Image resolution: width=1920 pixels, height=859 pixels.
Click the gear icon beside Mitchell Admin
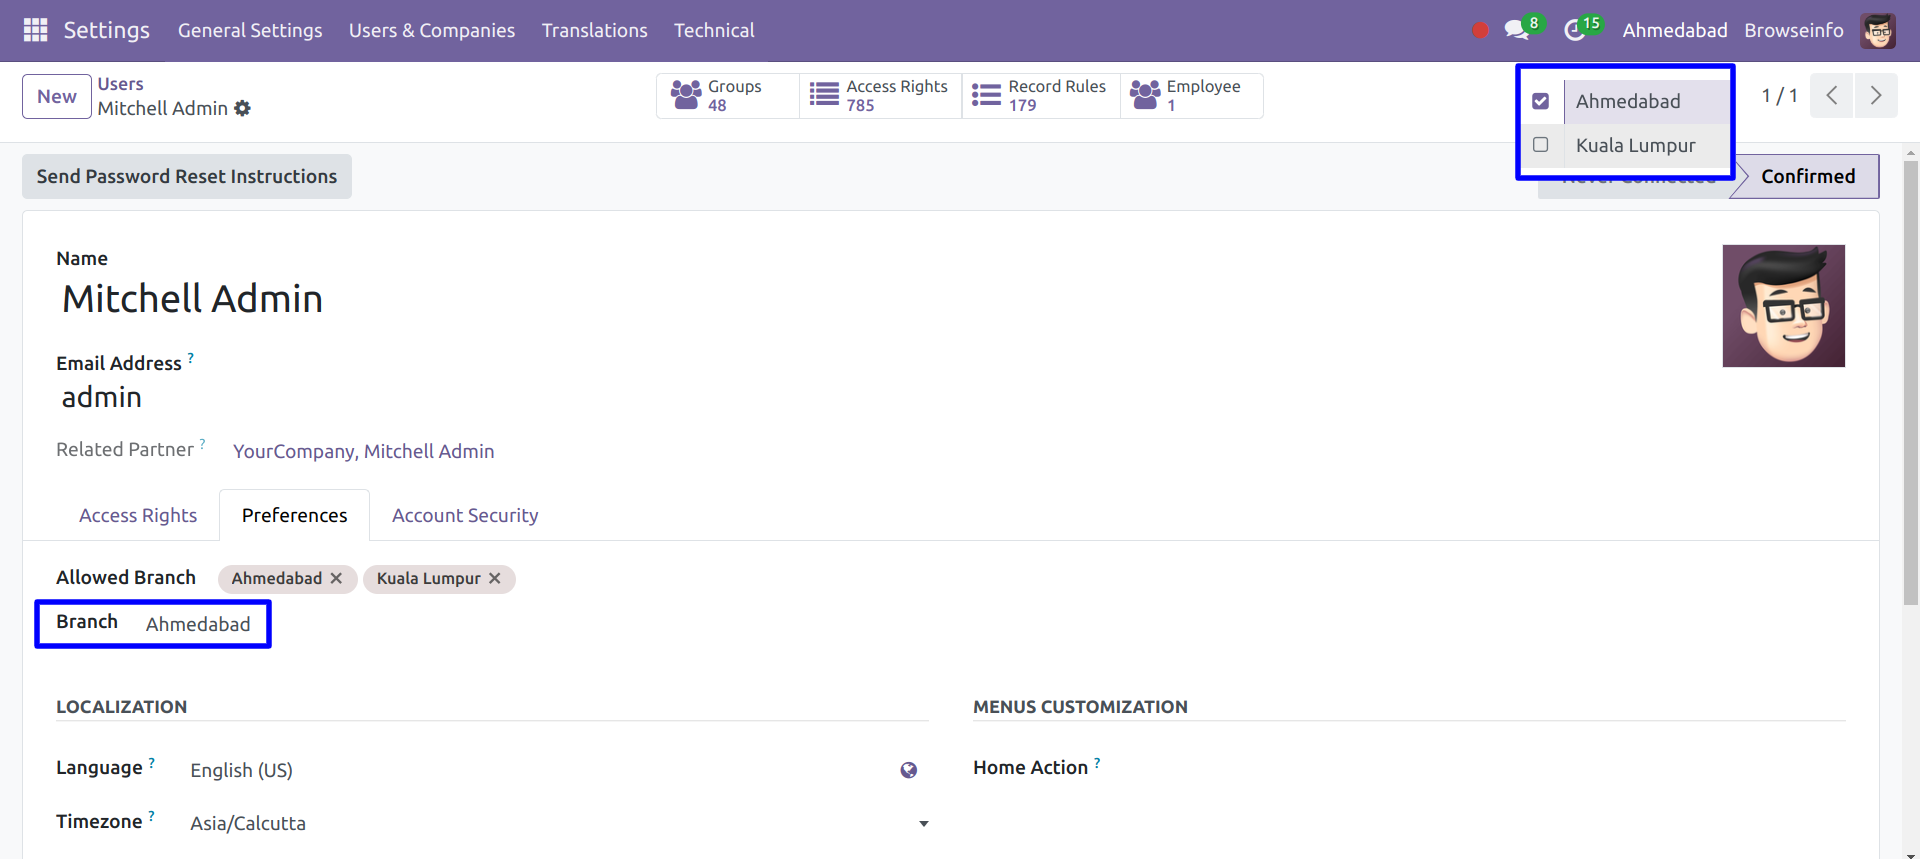[x=242, y=108]
